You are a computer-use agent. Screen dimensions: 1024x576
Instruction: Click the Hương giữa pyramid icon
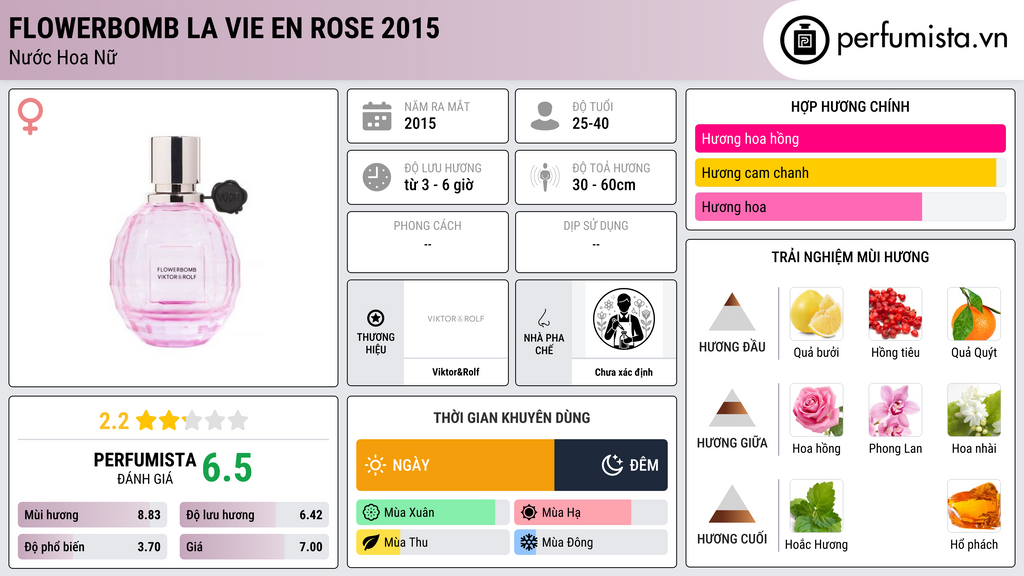[x=732, y=408]
